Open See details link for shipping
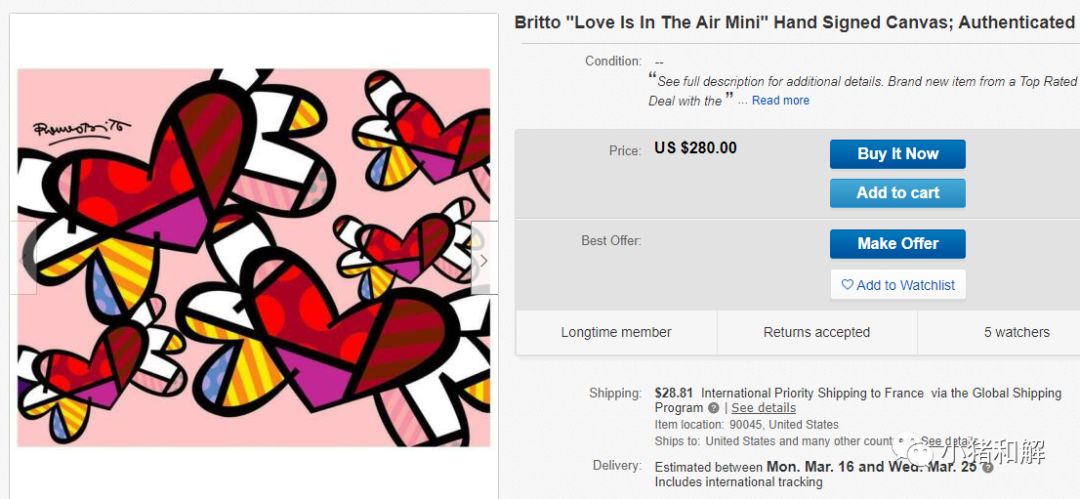Viewport: 1080px width, 499px height. coord(763,408)
